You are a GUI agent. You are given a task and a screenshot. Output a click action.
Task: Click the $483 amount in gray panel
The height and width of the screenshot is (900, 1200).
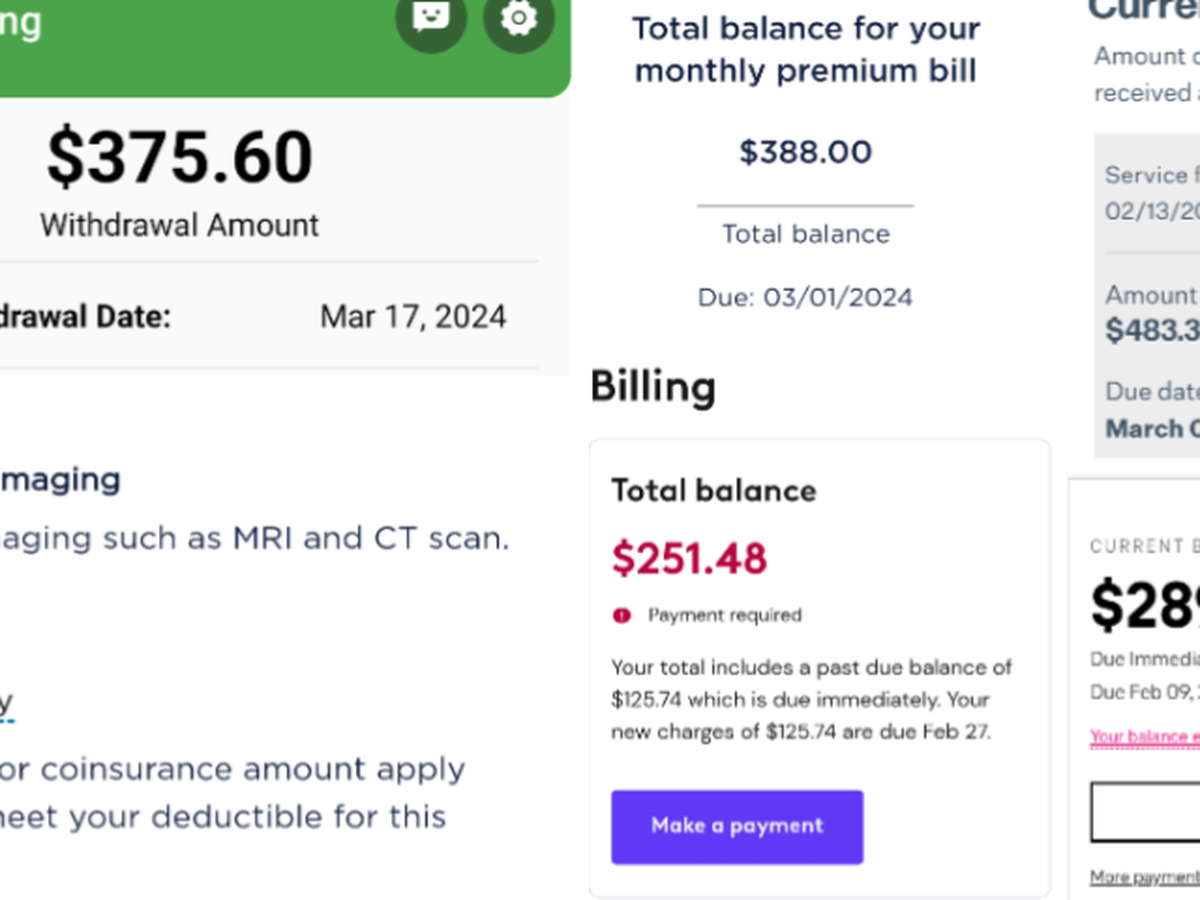click(1152, 330)
